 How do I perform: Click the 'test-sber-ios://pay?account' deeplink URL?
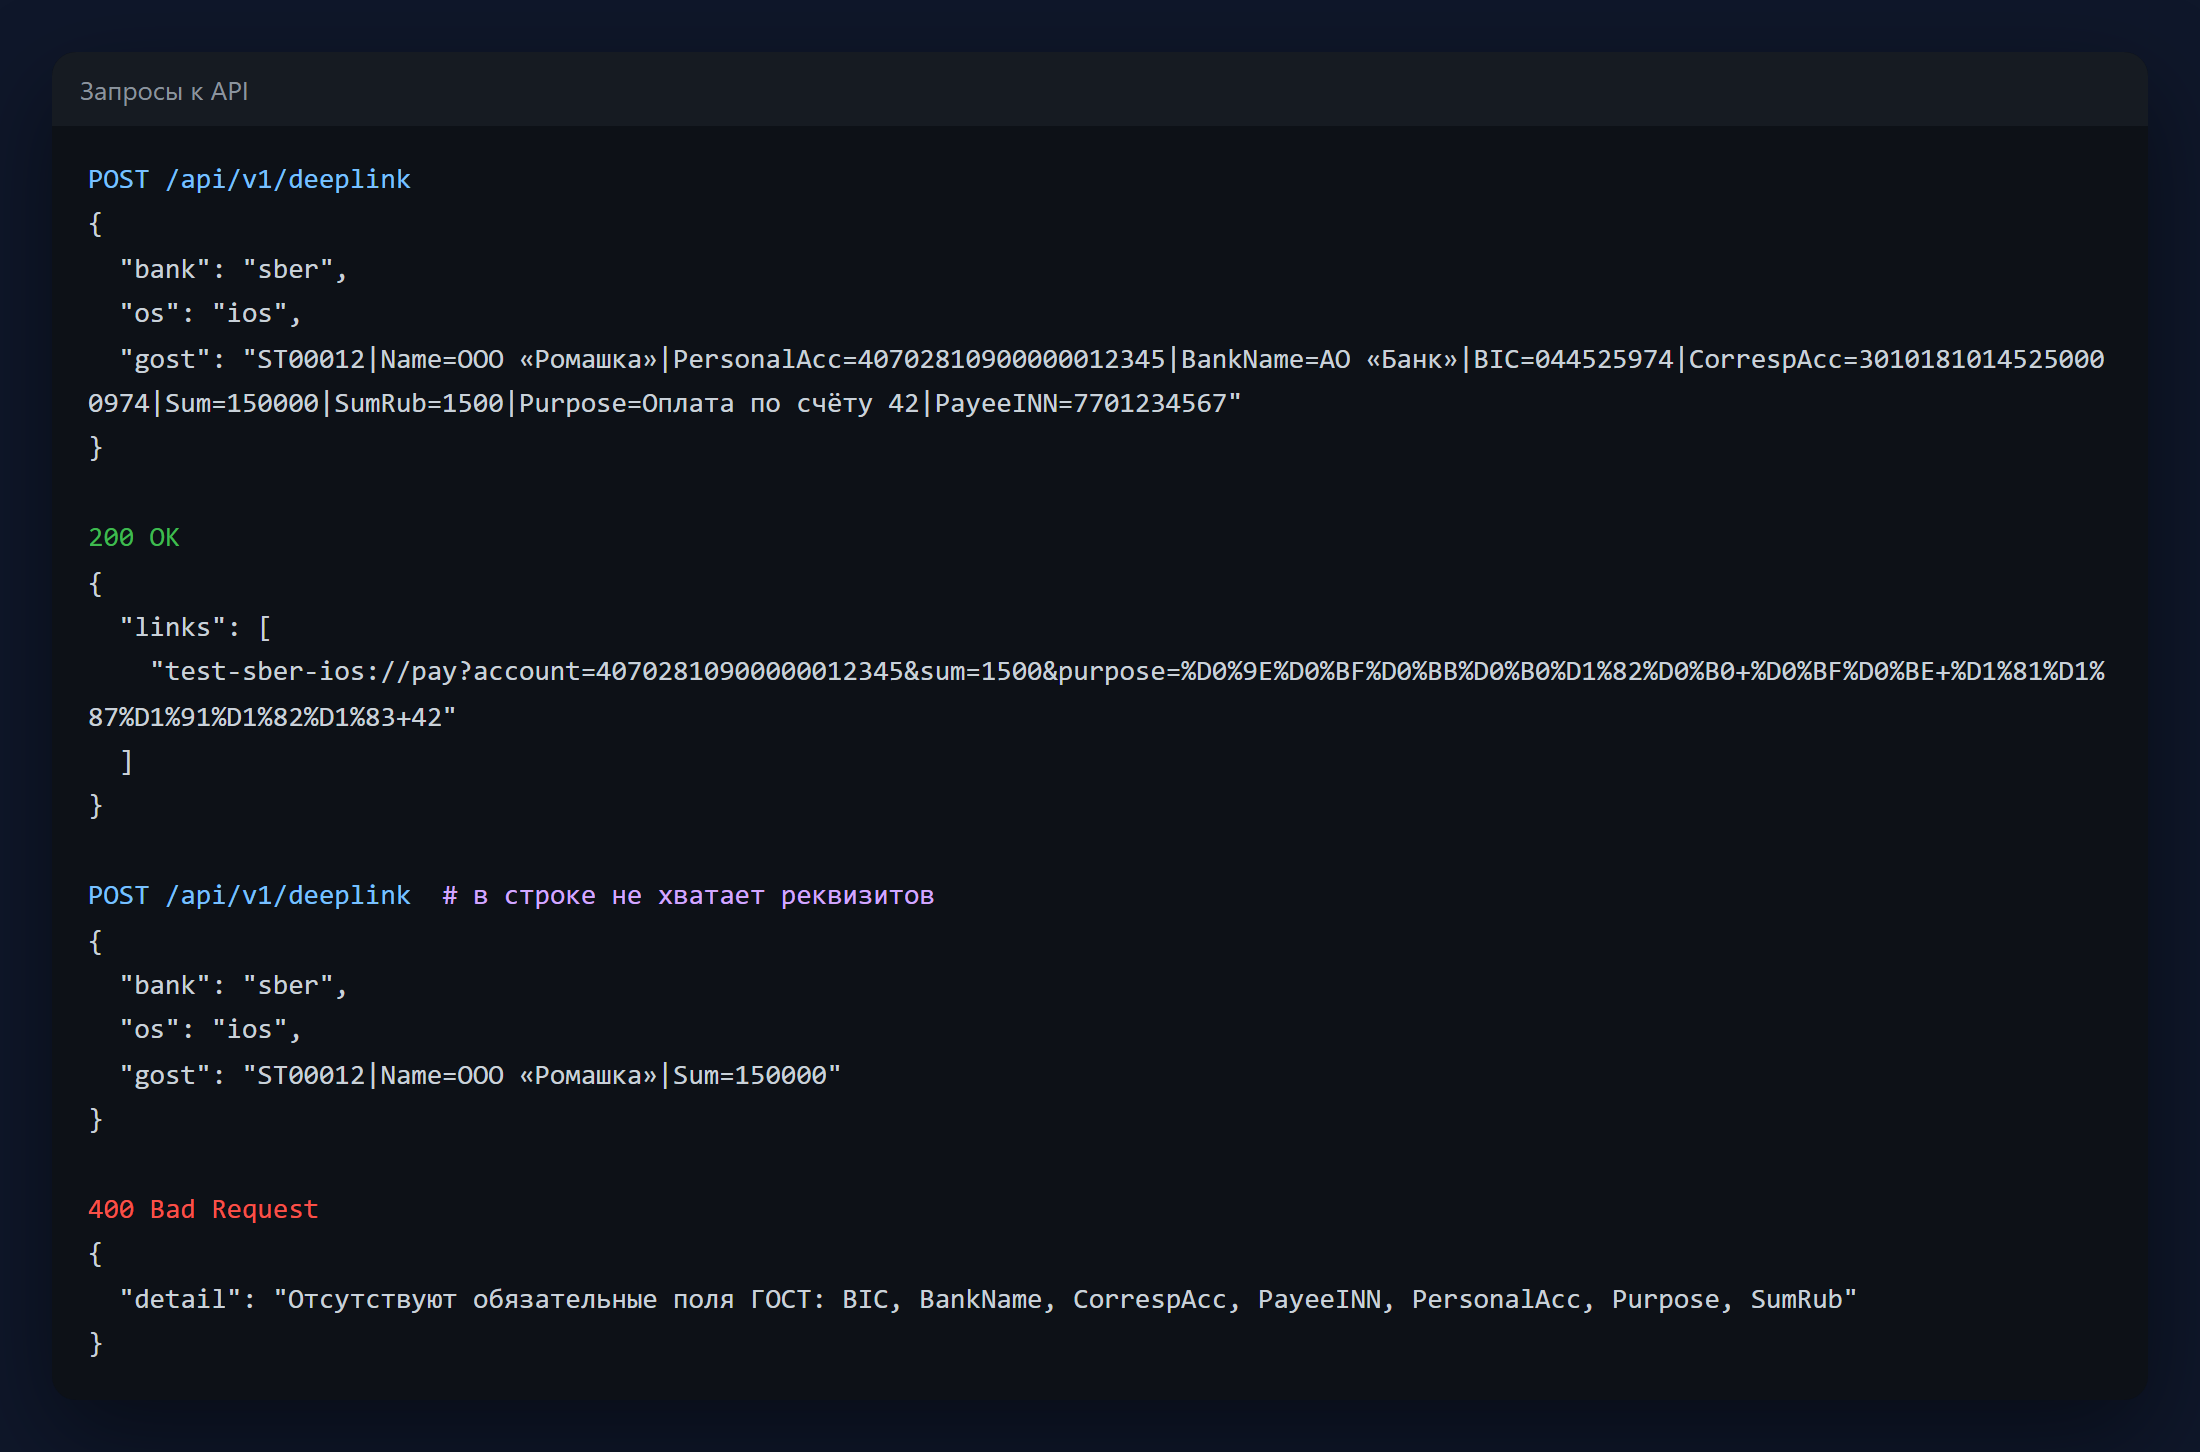[1127, 671]
